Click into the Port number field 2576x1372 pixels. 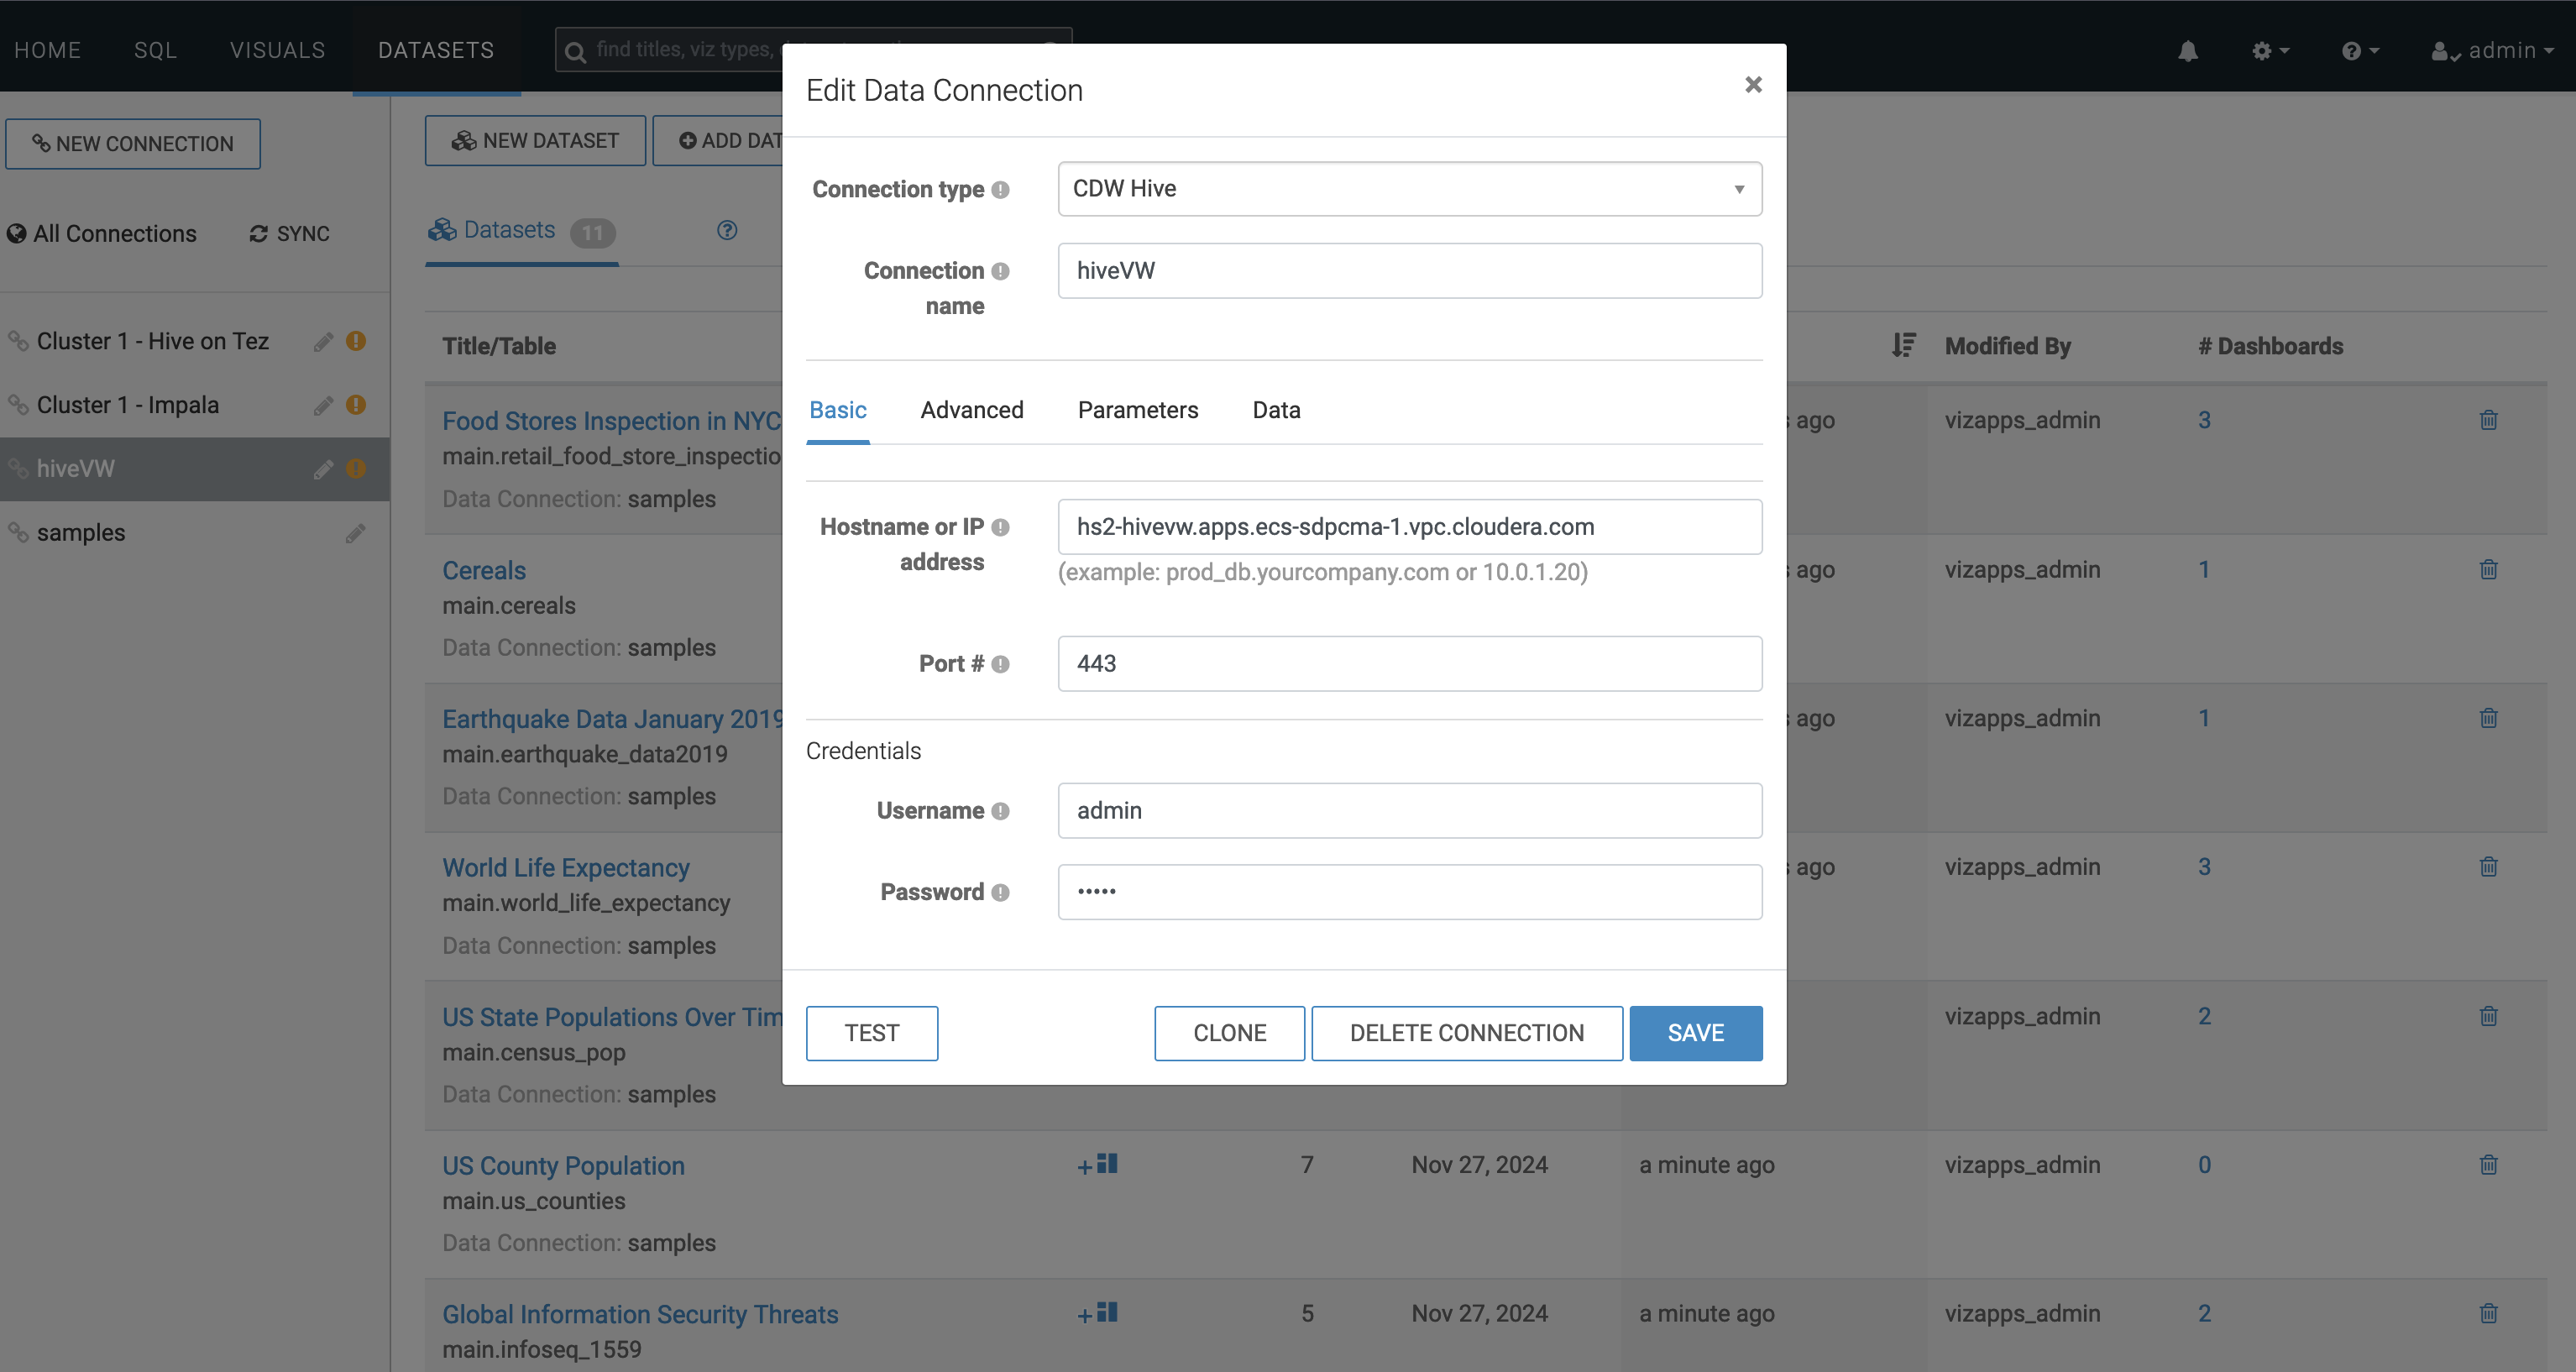pyautogui.click(x=1409, y=664)
